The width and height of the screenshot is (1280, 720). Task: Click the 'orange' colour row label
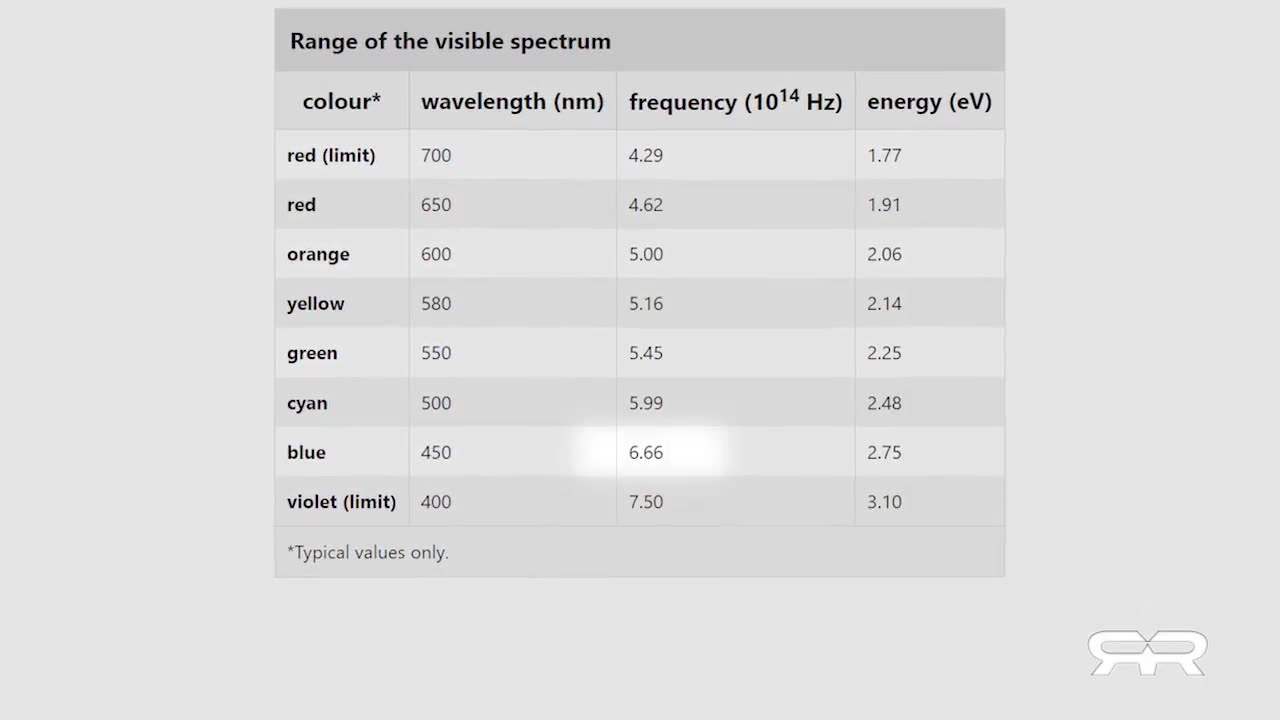(318, 254)
